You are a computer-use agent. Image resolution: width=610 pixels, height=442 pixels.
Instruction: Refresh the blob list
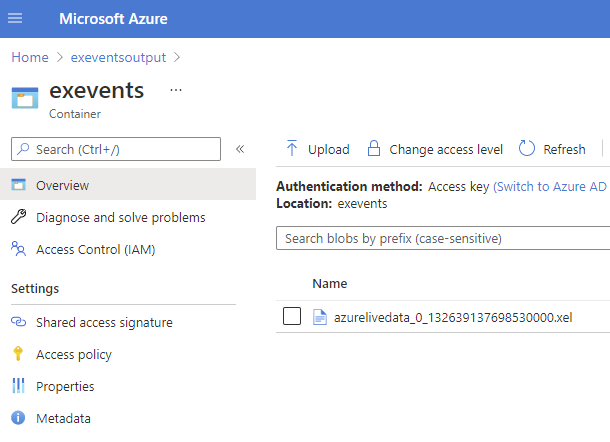click(x=552, y=149)
